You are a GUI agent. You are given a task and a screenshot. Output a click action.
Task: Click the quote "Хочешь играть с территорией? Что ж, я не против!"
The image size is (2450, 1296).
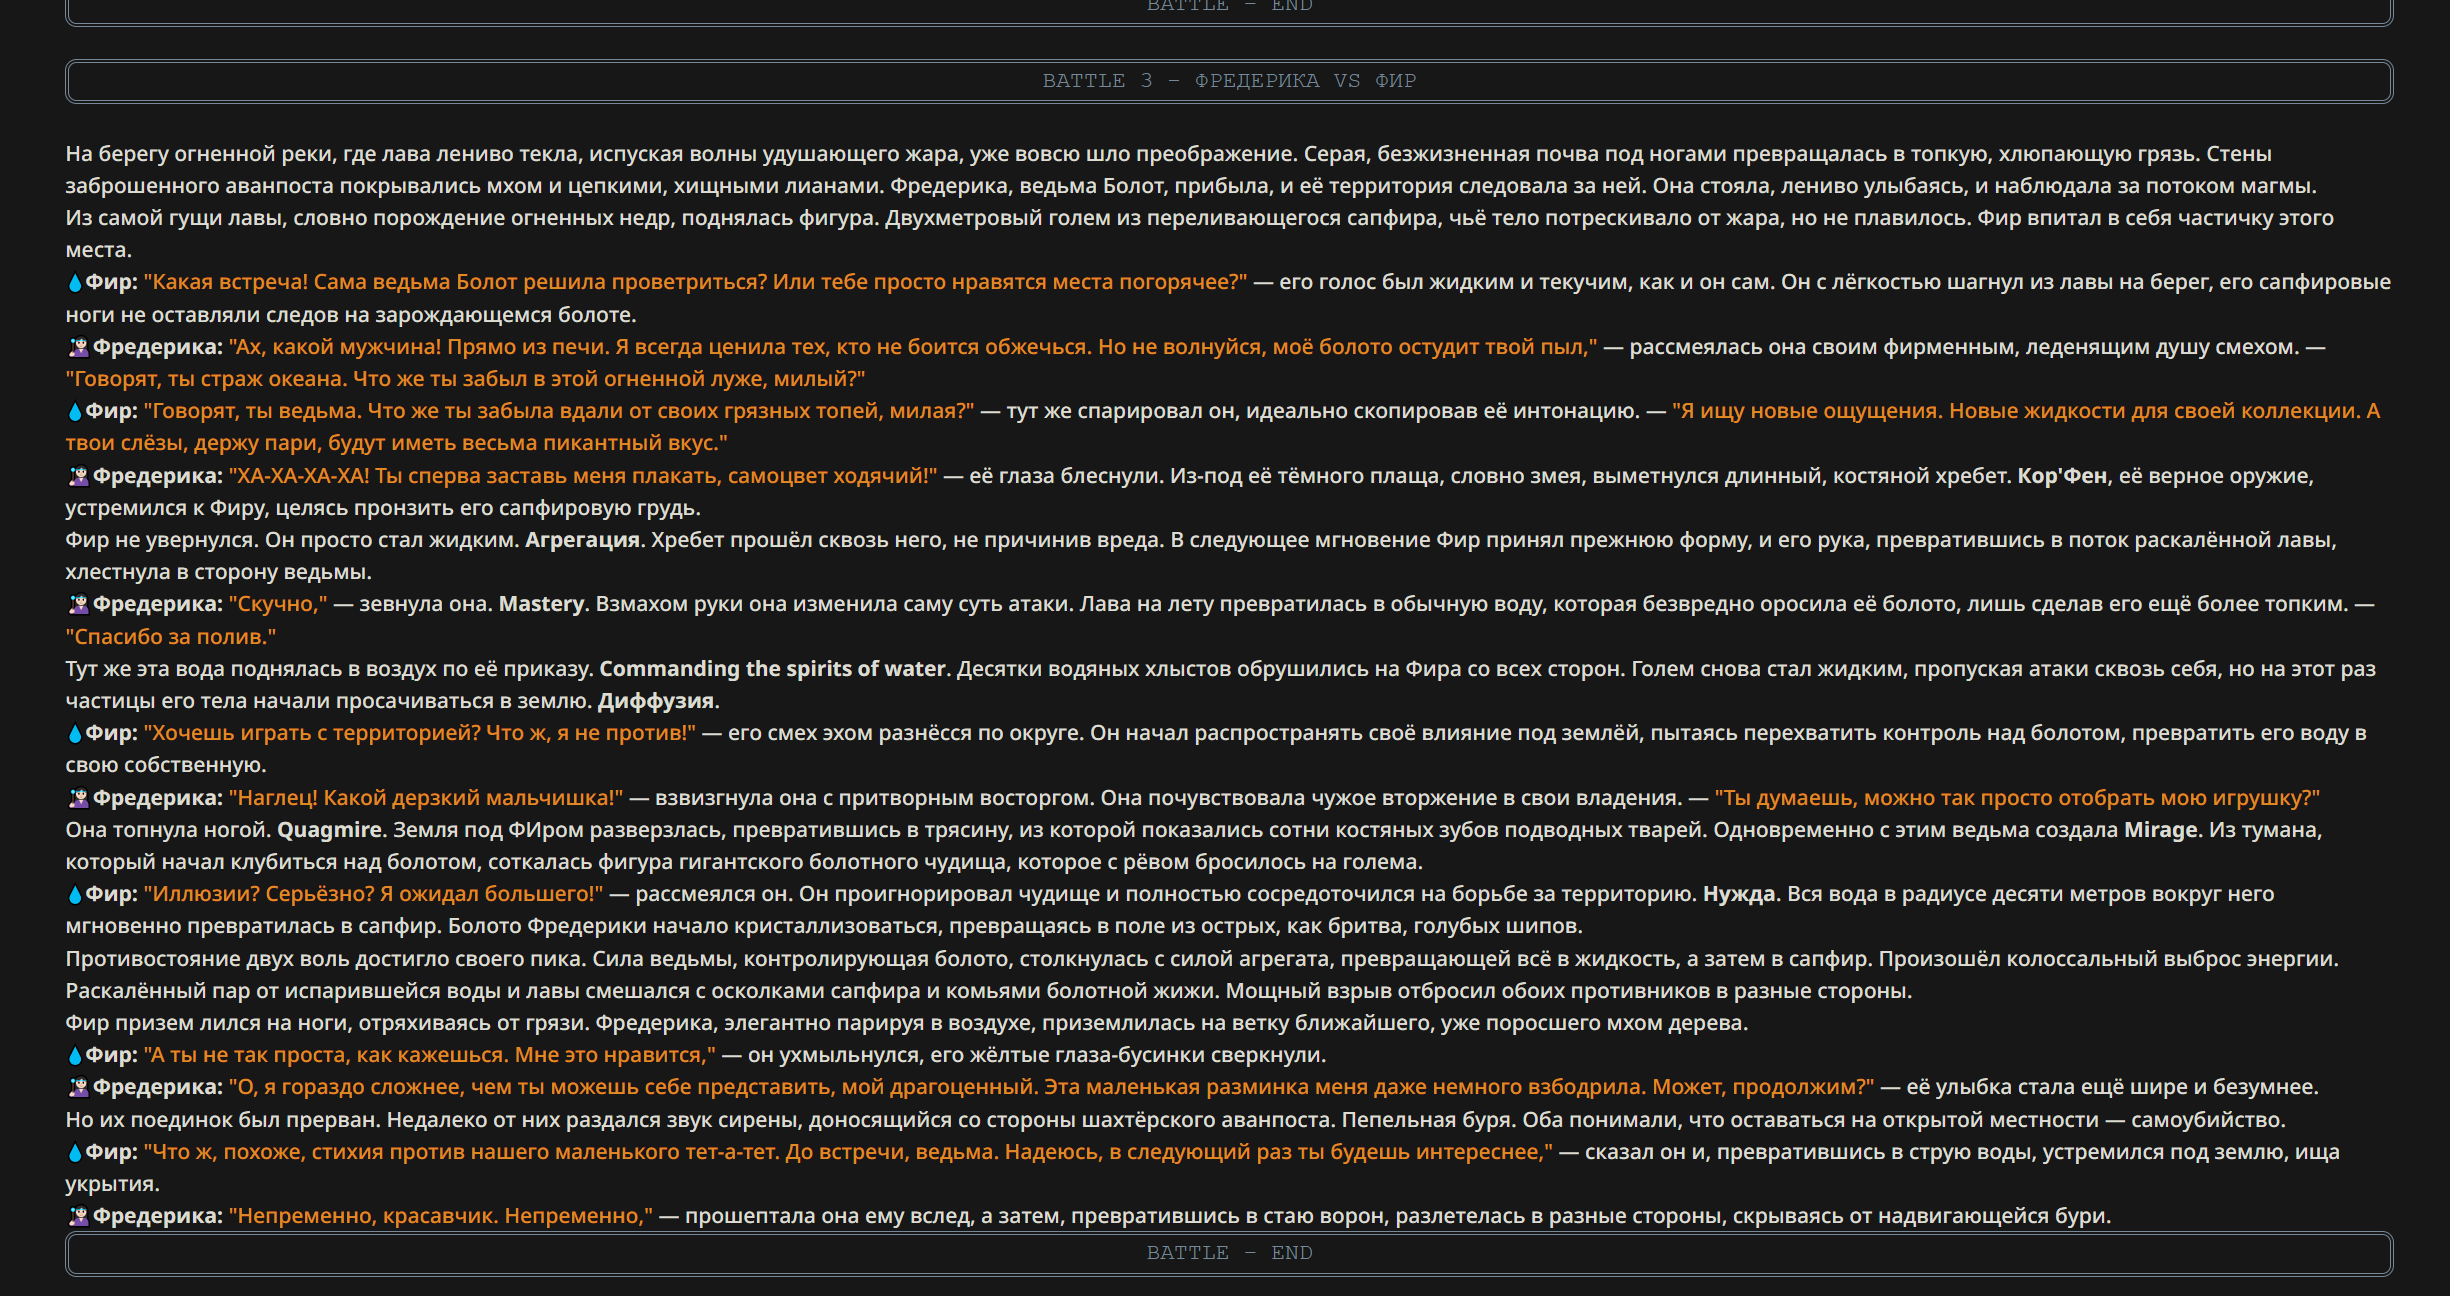tap(420, 733)
